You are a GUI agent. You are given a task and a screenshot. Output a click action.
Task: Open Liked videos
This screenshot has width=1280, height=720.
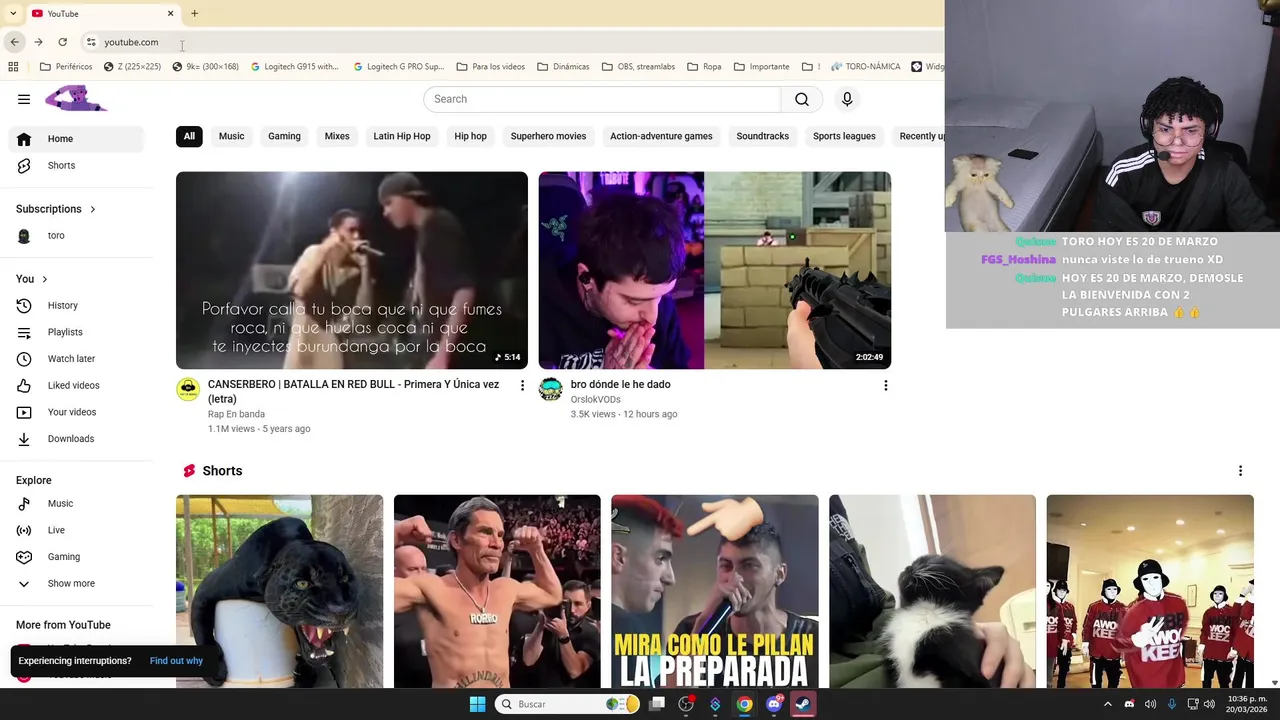[x=76, y=385]
